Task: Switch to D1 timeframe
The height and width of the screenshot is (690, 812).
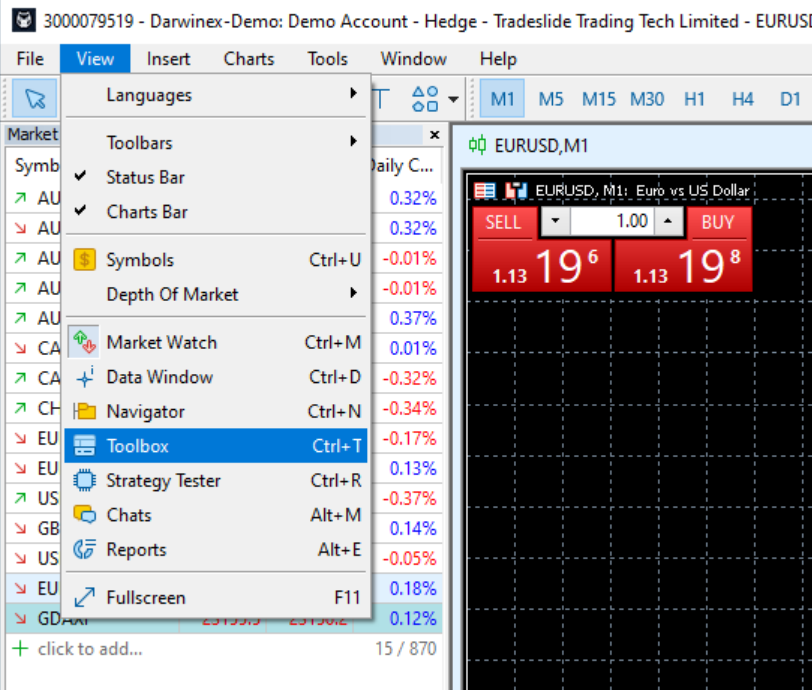Action: [790, 98]
